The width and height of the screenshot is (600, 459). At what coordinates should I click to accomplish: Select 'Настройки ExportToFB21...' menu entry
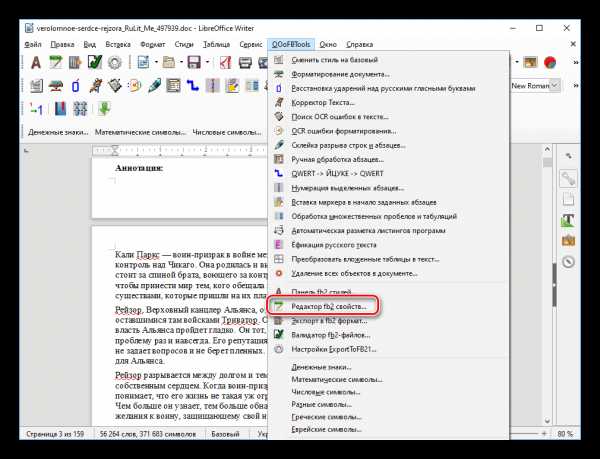pyautogui.click(x=388, y=349)
